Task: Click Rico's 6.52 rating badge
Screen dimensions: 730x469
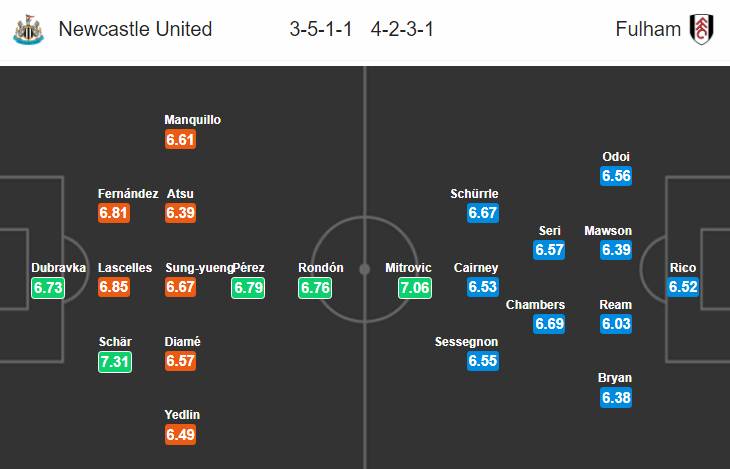Action: 683,286
